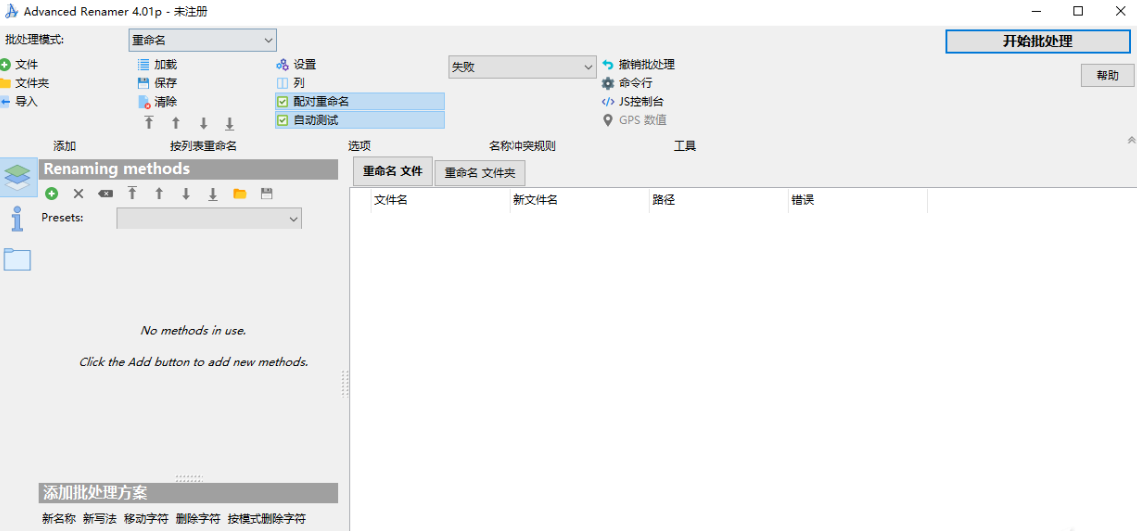This screenshot has height=531, width=1137.
Task: Open 设置 settings icon
Action: 283,65
